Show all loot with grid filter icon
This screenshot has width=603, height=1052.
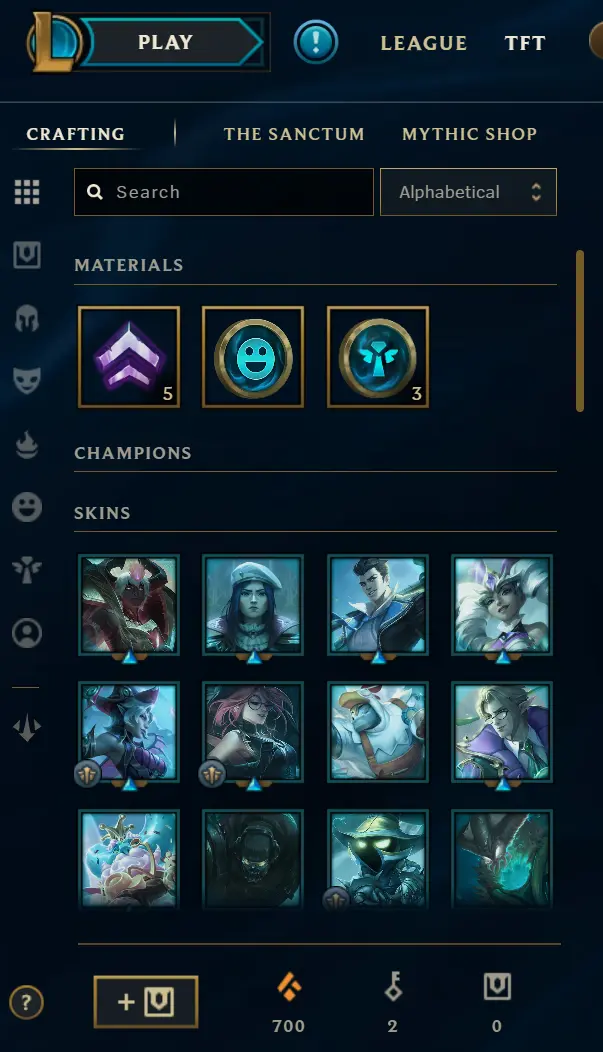(x=27, y=193)
